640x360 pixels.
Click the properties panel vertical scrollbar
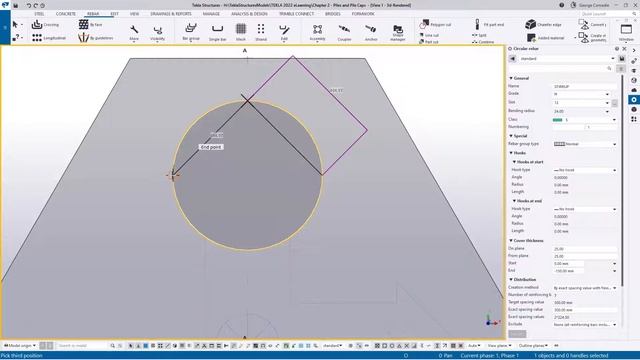[621, 180]
